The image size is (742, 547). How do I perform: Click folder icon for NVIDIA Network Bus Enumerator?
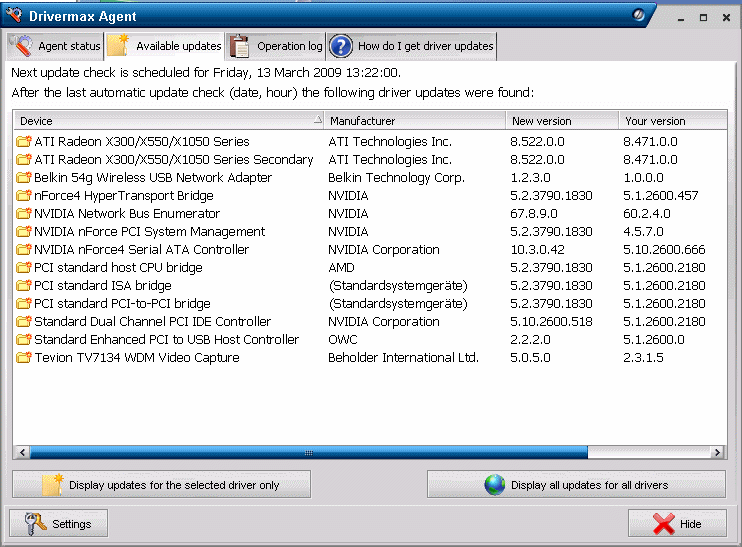(23, 213)
